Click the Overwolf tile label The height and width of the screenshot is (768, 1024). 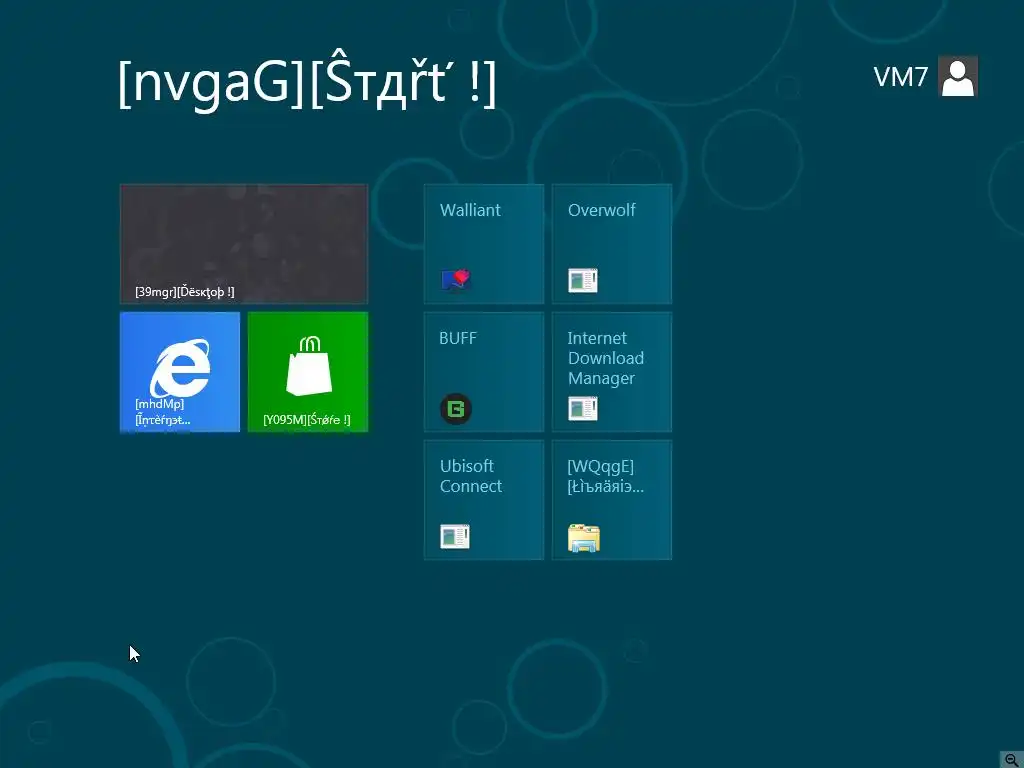(601, 210)
